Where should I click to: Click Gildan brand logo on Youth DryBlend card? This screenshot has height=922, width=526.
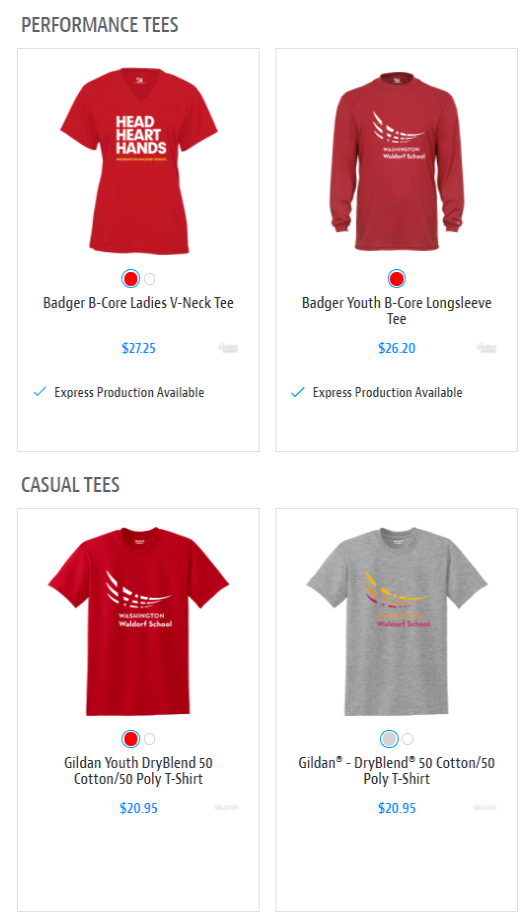[x=226, y=808]
